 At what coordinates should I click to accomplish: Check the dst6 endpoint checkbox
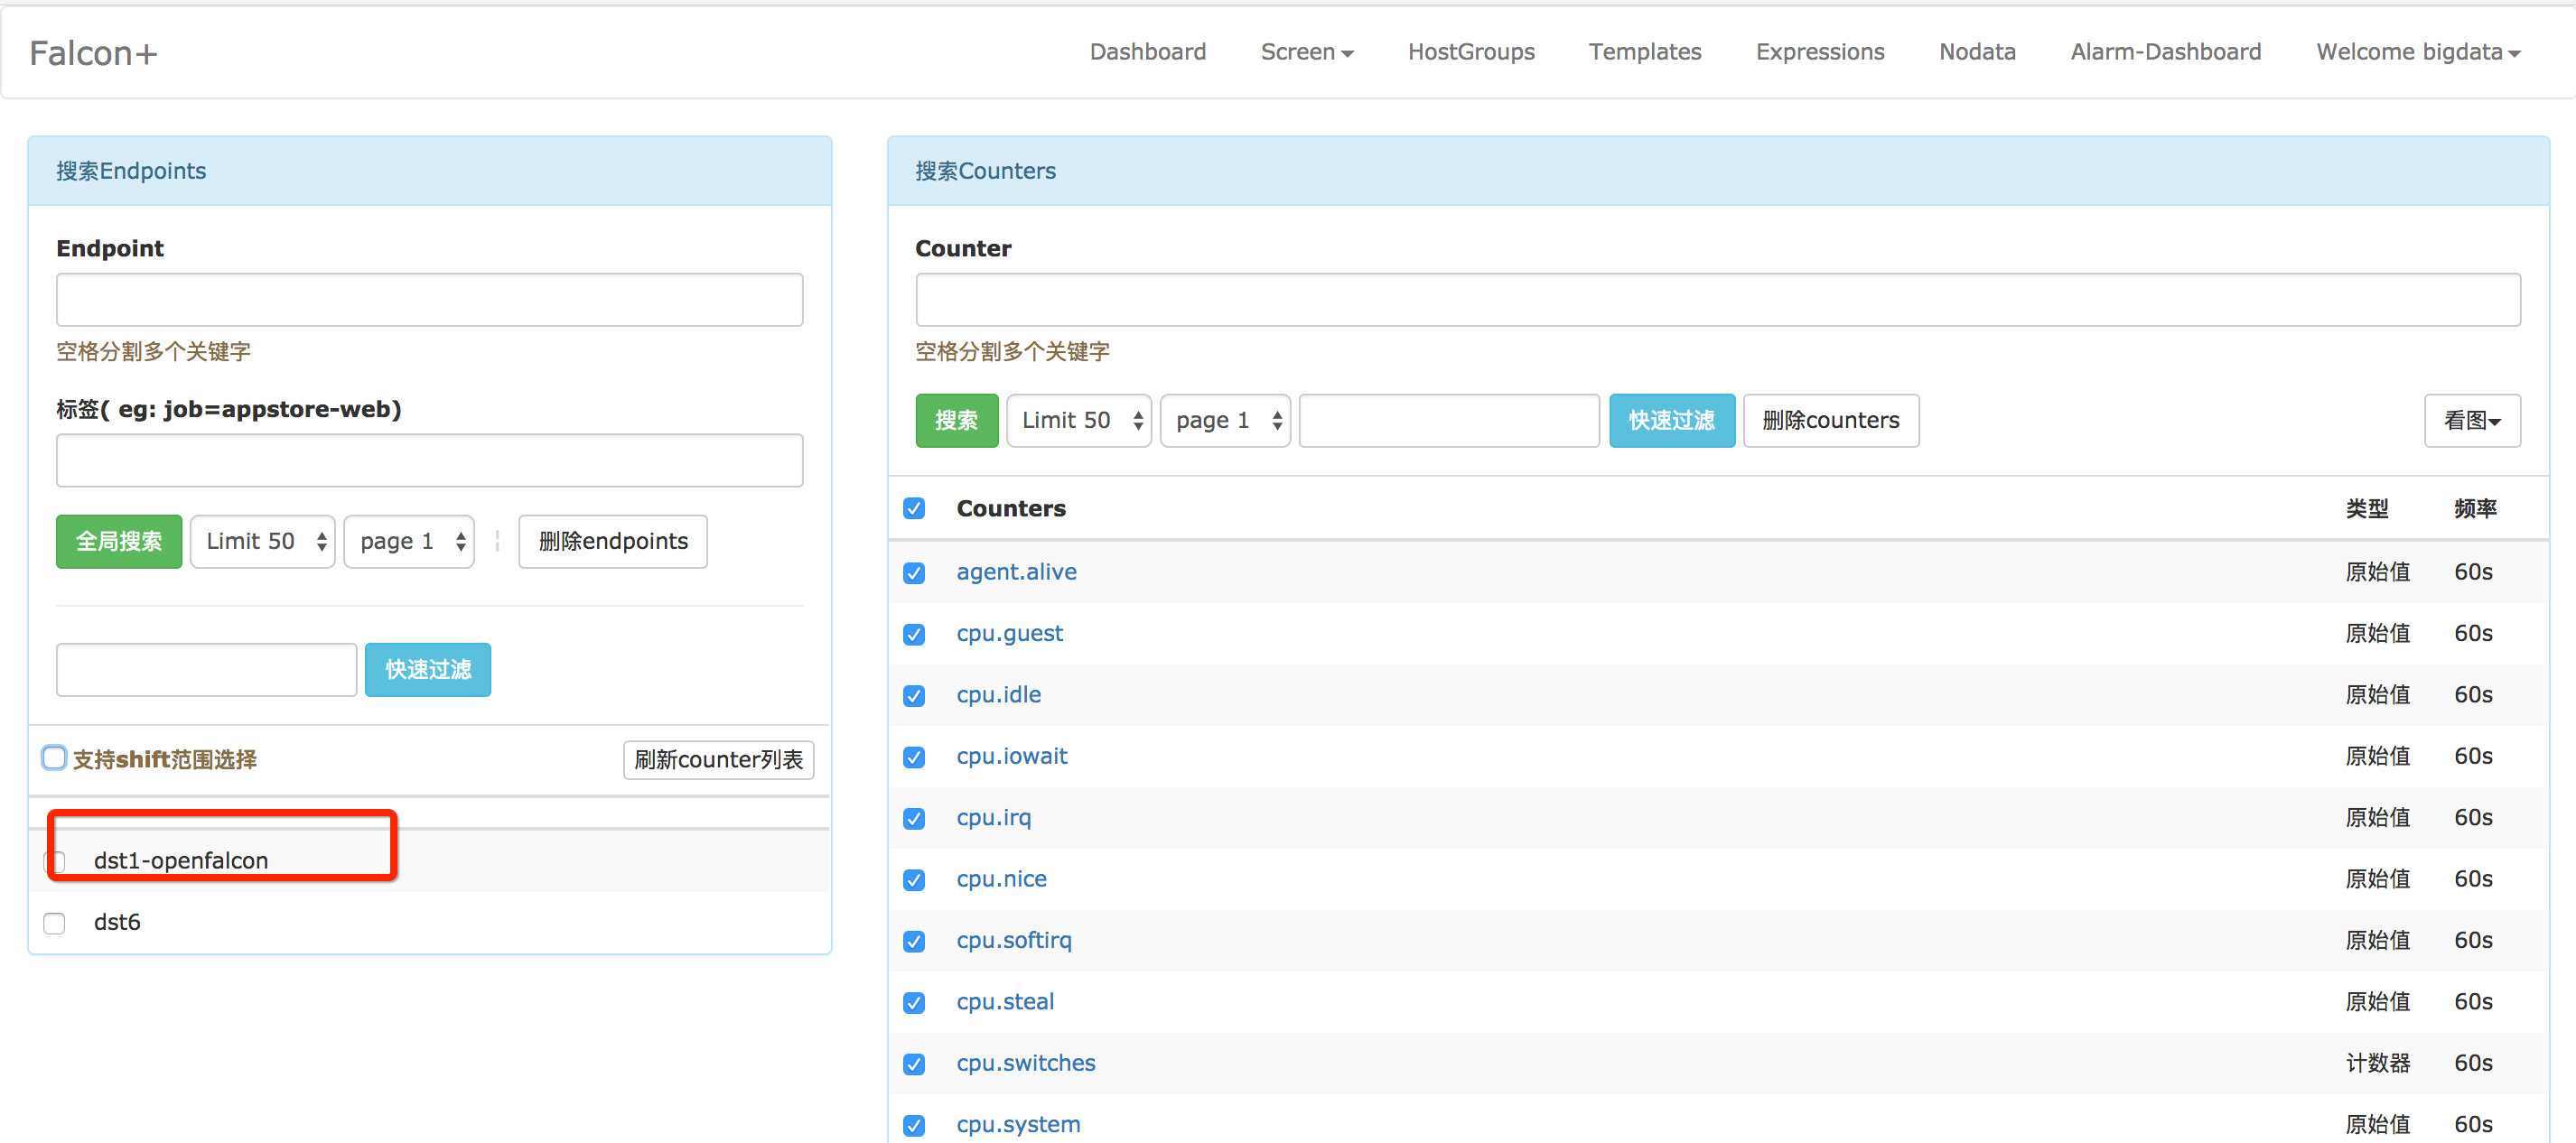[55, 923]
